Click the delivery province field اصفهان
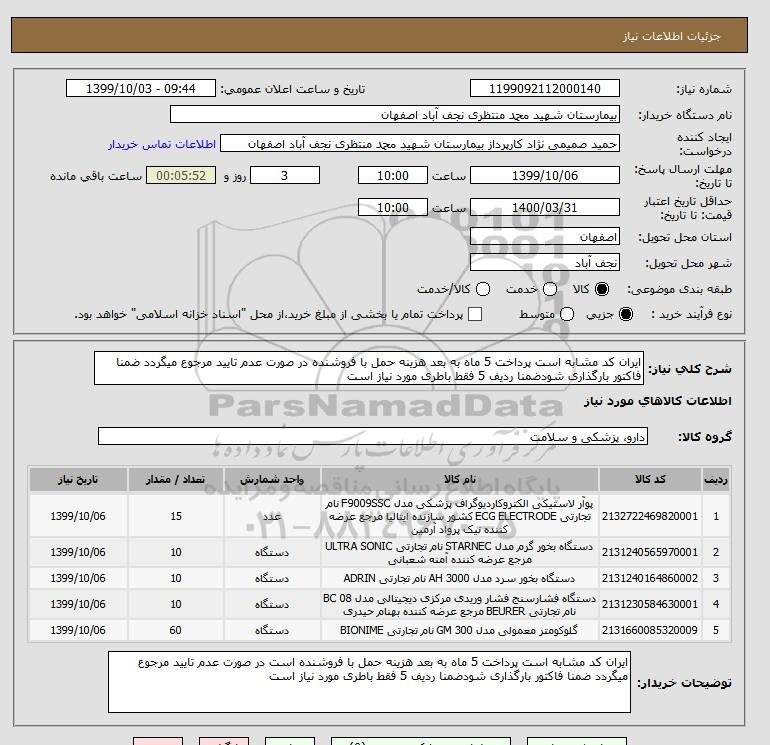Image resolution: width=770 pixels, height=745 pixels. [545, 237]
